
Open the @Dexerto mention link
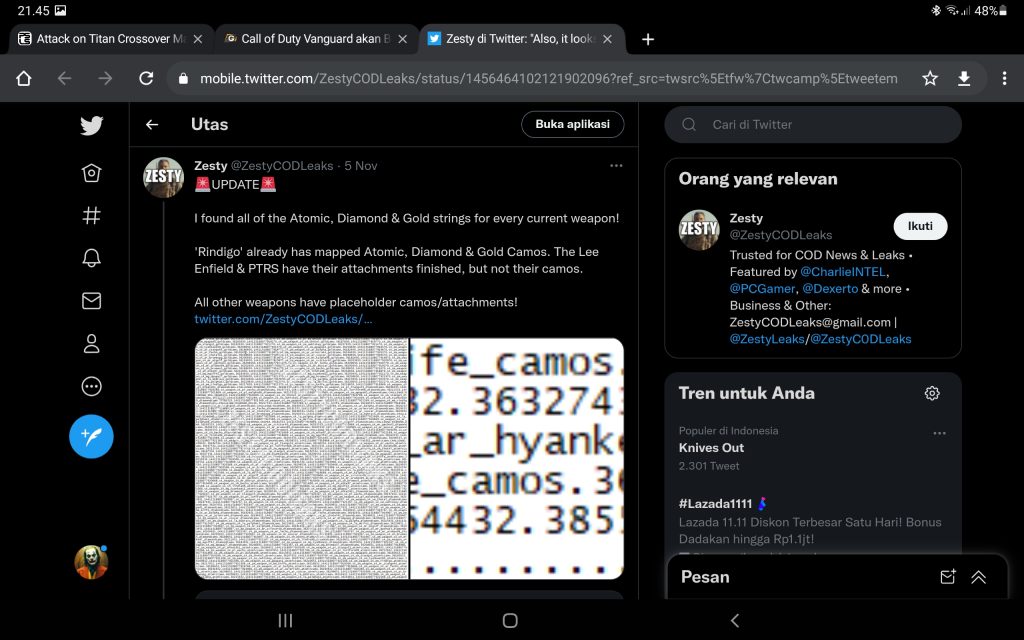tap(830, 289)
